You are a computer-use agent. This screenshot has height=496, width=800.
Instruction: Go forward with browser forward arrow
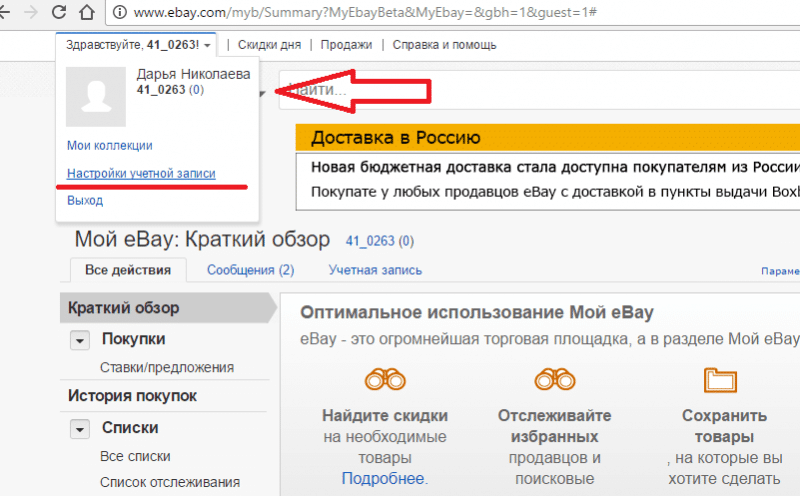point(31,12)
